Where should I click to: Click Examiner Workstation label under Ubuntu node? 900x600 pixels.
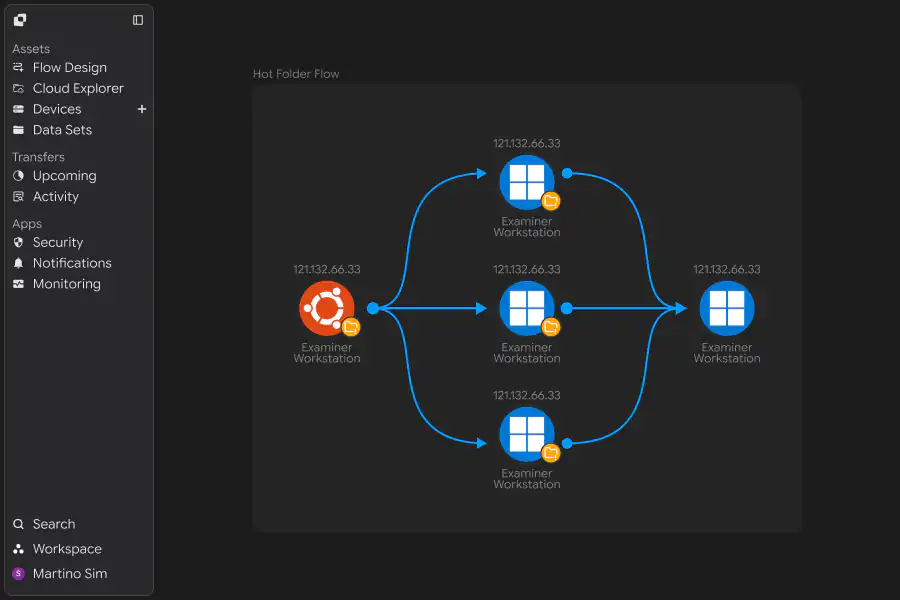pos(327,353)
